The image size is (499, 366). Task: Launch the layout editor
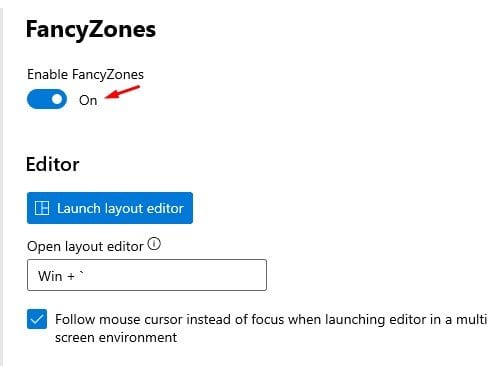110,208
